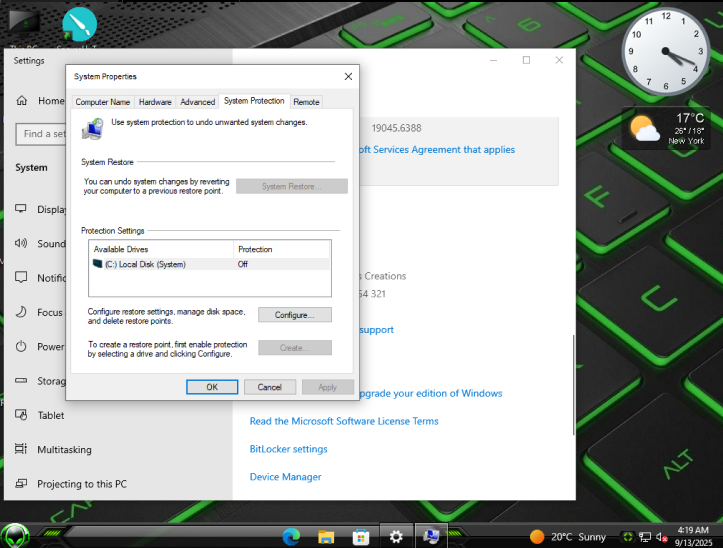The width and height of the screenshot is (723, 548).
Task: Select the Remote tab
Action: click(x=306, y=102)
